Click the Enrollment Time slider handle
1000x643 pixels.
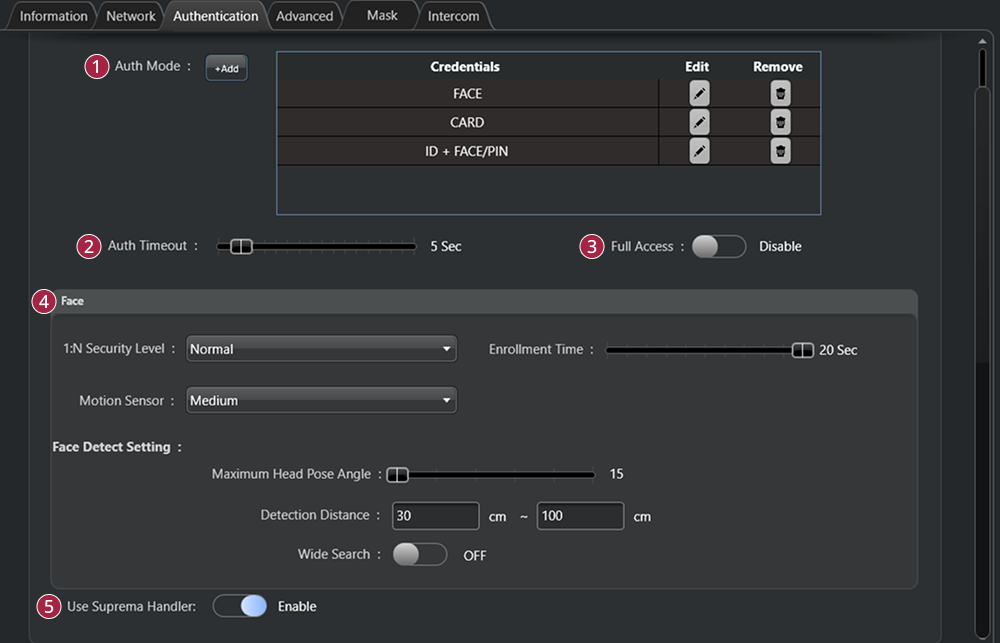(802, 350)
